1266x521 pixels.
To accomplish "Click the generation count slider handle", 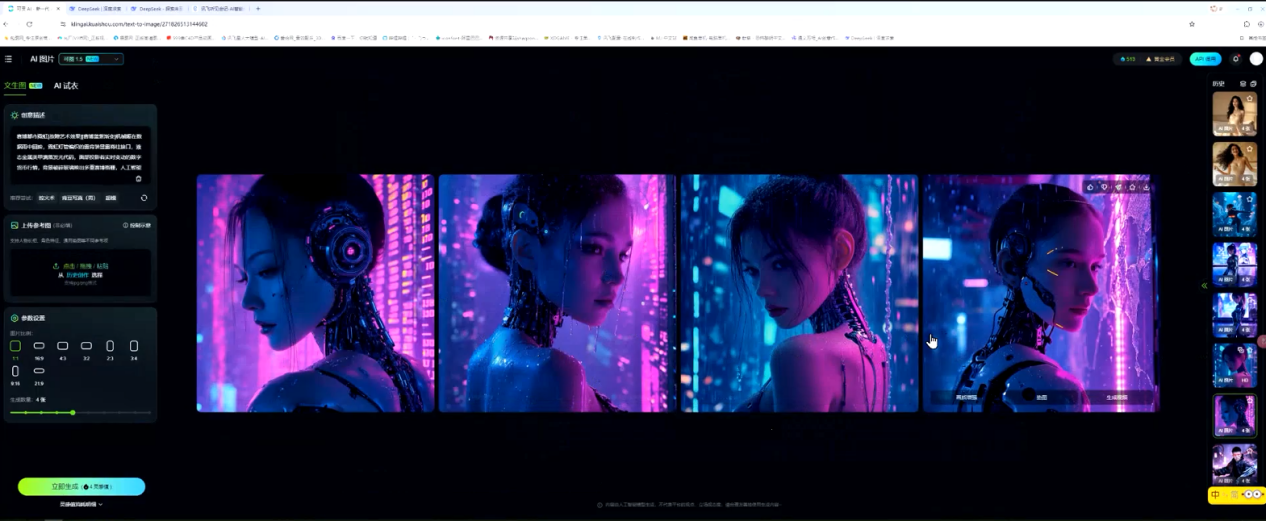I will pos(73,412).
